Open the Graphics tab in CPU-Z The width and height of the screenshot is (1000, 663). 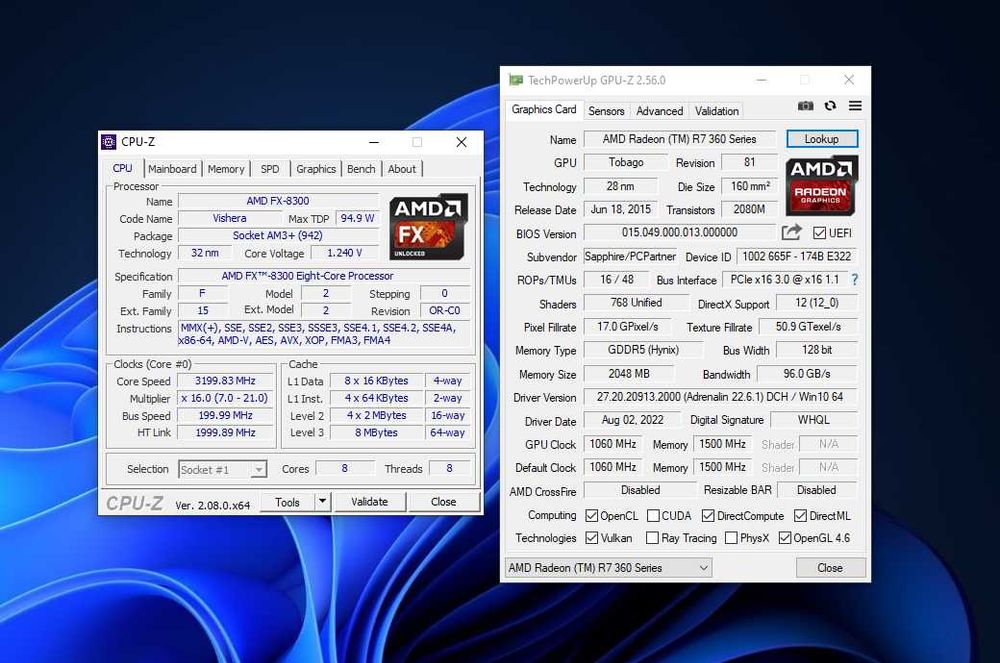point(316,169)
